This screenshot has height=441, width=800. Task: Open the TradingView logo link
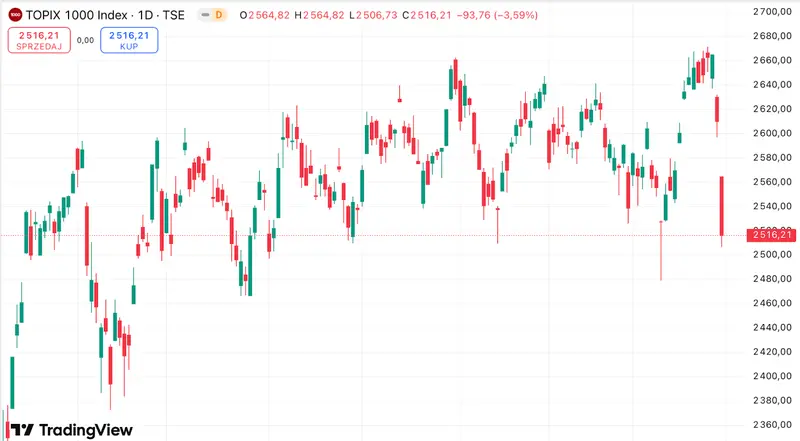(x=72, y=430)
